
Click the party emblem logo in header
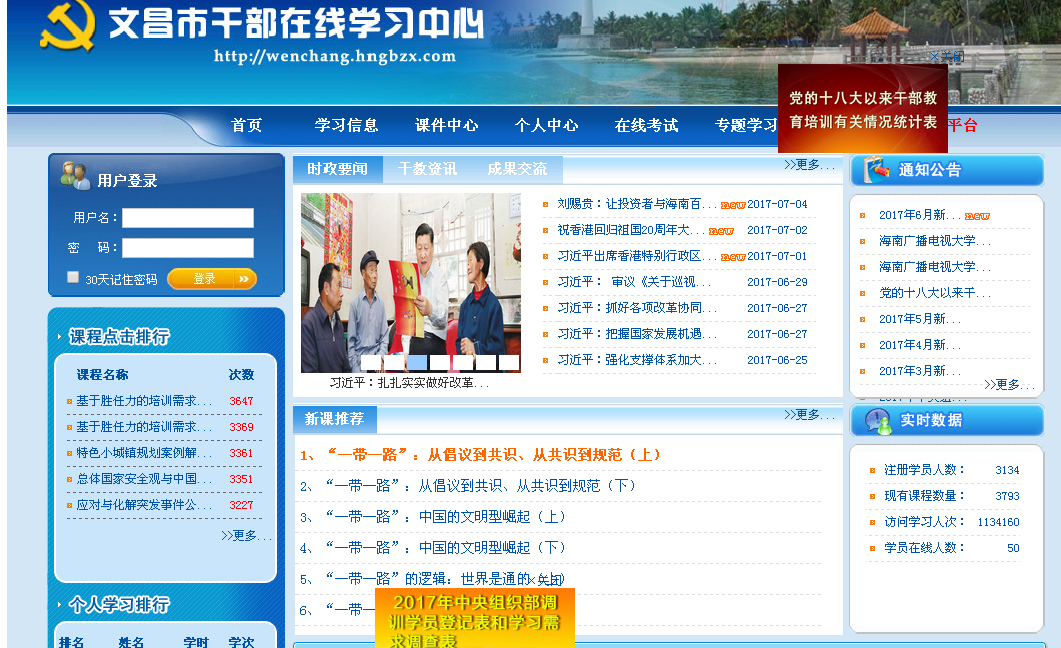68,27
